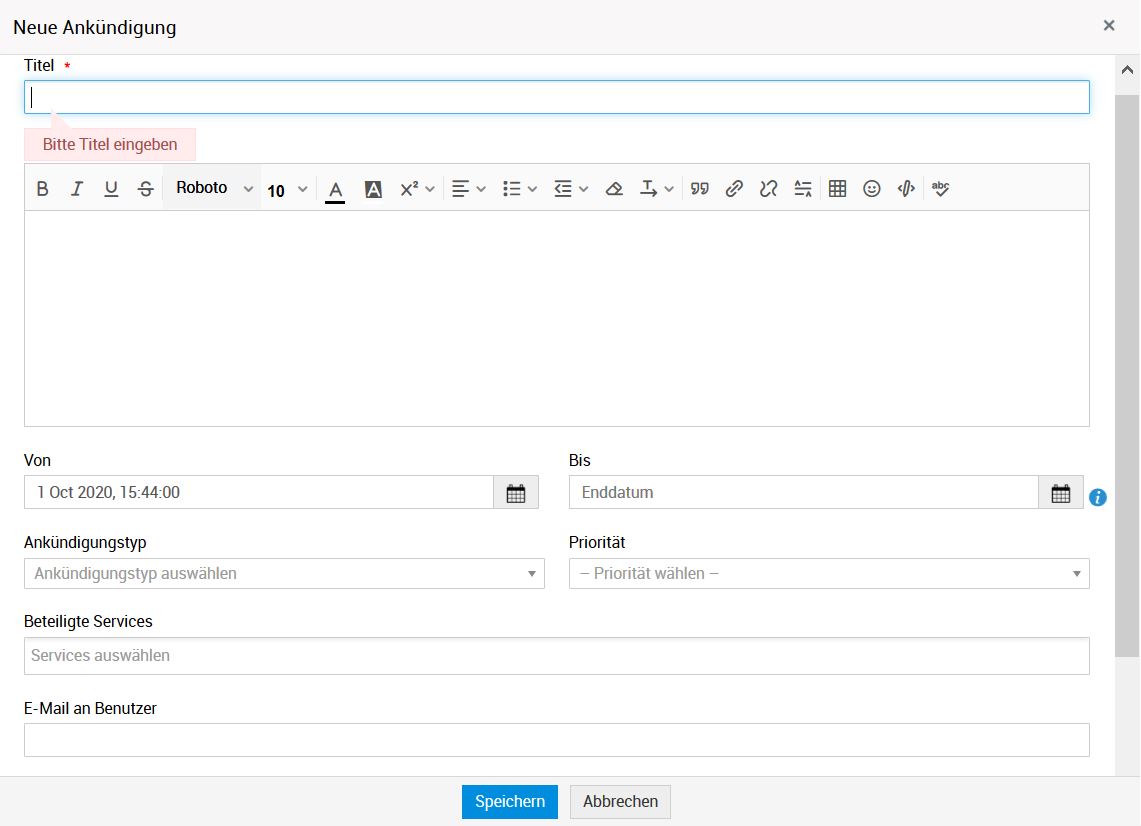The height and width of the screenshot is (826, 1141).
Task: Open the font size 10 dropdown
Action: click(x=287, y=190)
